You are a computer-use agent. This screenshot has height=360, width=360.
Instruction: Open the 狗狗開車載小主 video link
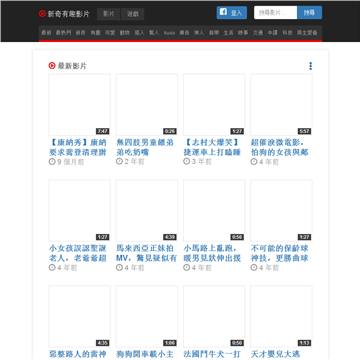coord(145,354)
